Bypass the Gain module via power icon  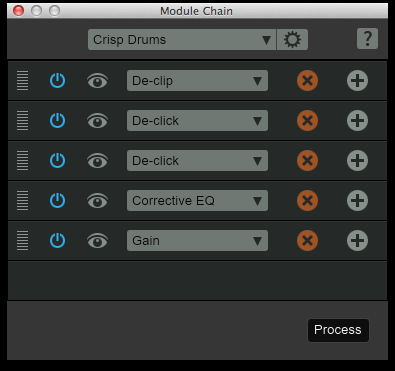[57, 241]
